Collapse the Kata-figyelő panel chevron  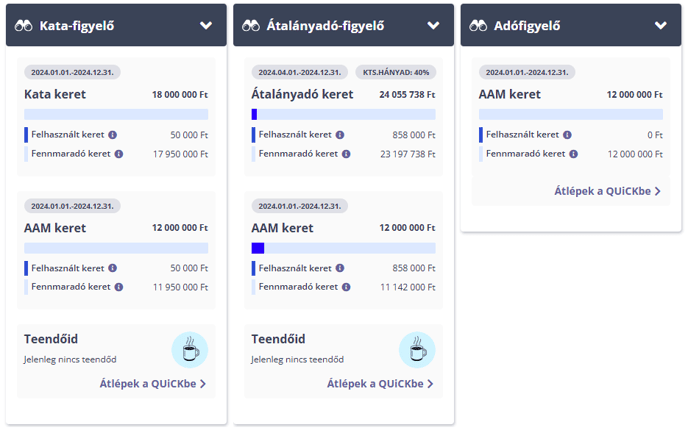[206, 25]
